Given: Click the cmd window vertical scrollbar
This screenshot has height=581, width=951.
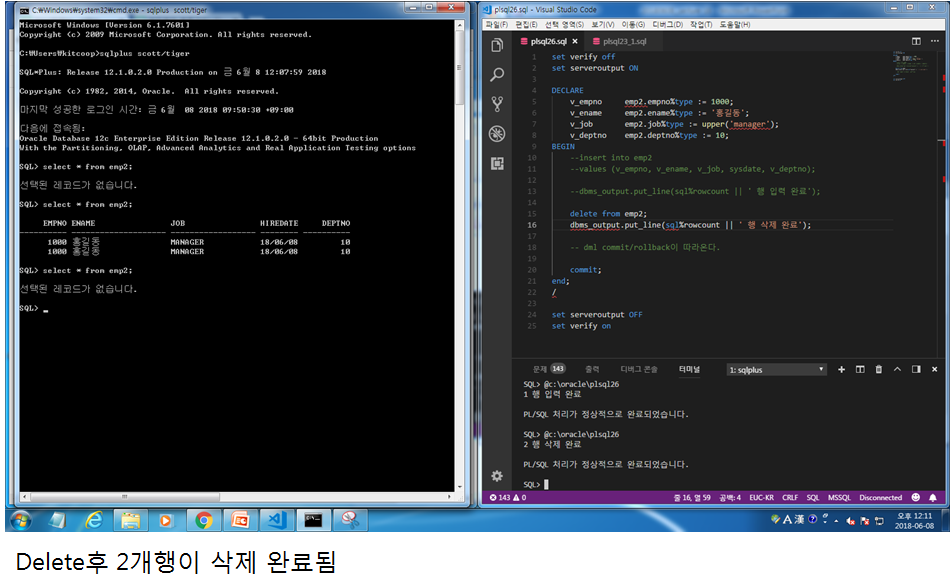Looking at the screenshot, I should pos(459,255).
